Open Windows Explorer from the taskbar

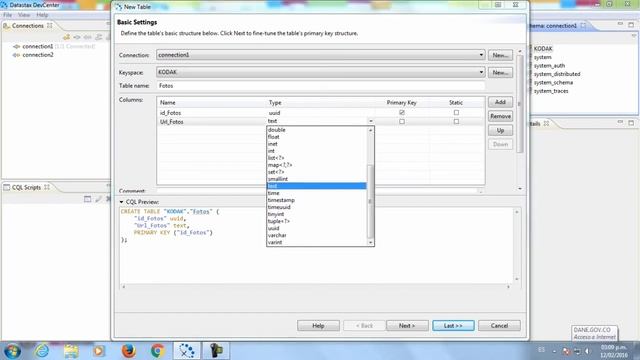(x=71, y=351)
